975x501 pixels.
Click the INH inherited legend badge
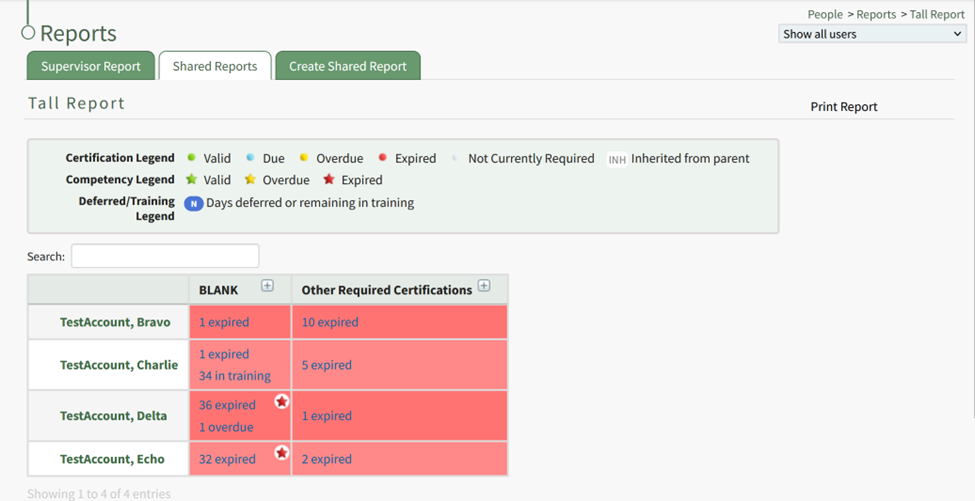[x=617, y=159]
